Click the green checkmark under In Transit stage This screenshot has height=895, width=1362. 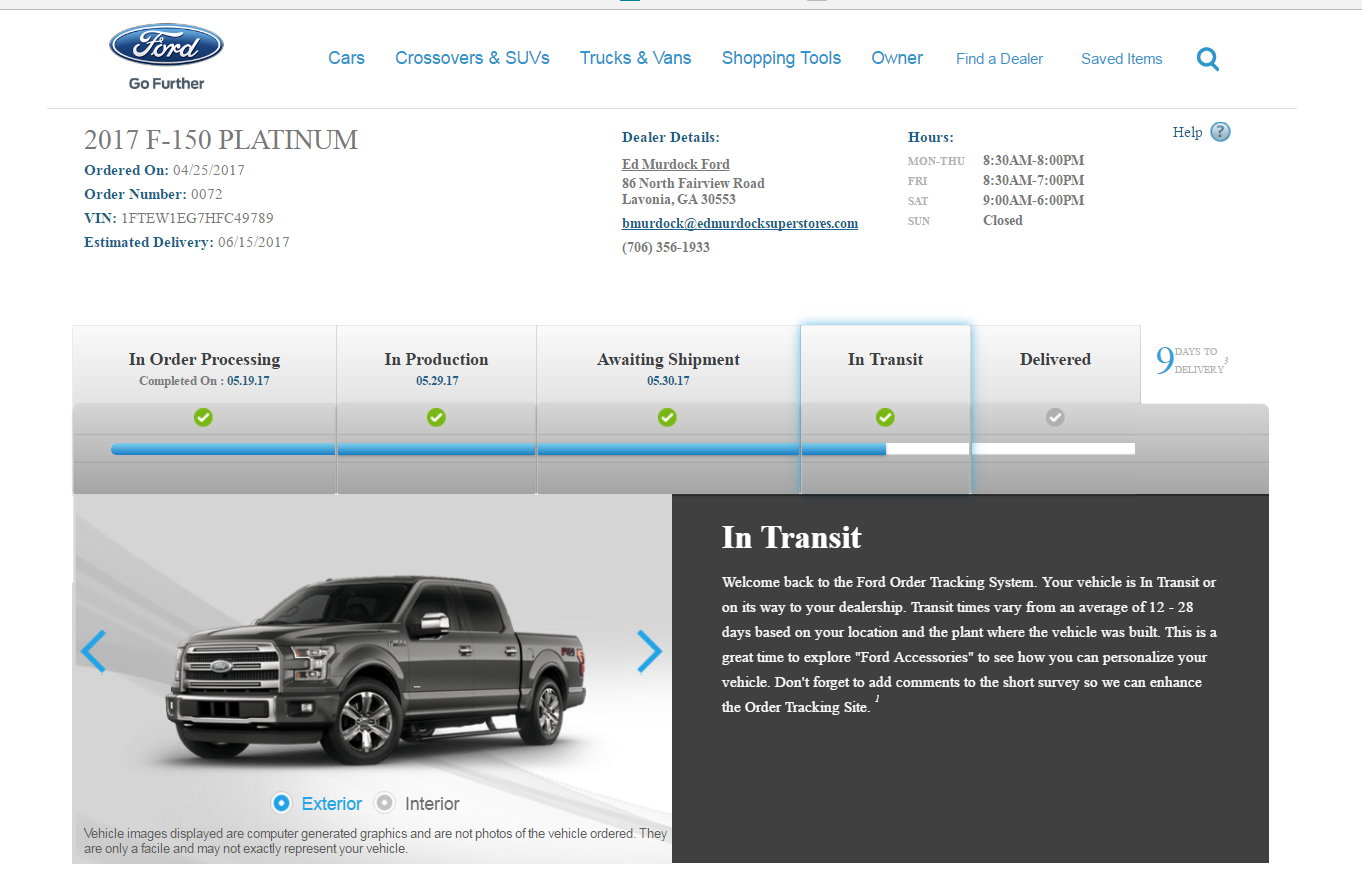tap(885, 417)
